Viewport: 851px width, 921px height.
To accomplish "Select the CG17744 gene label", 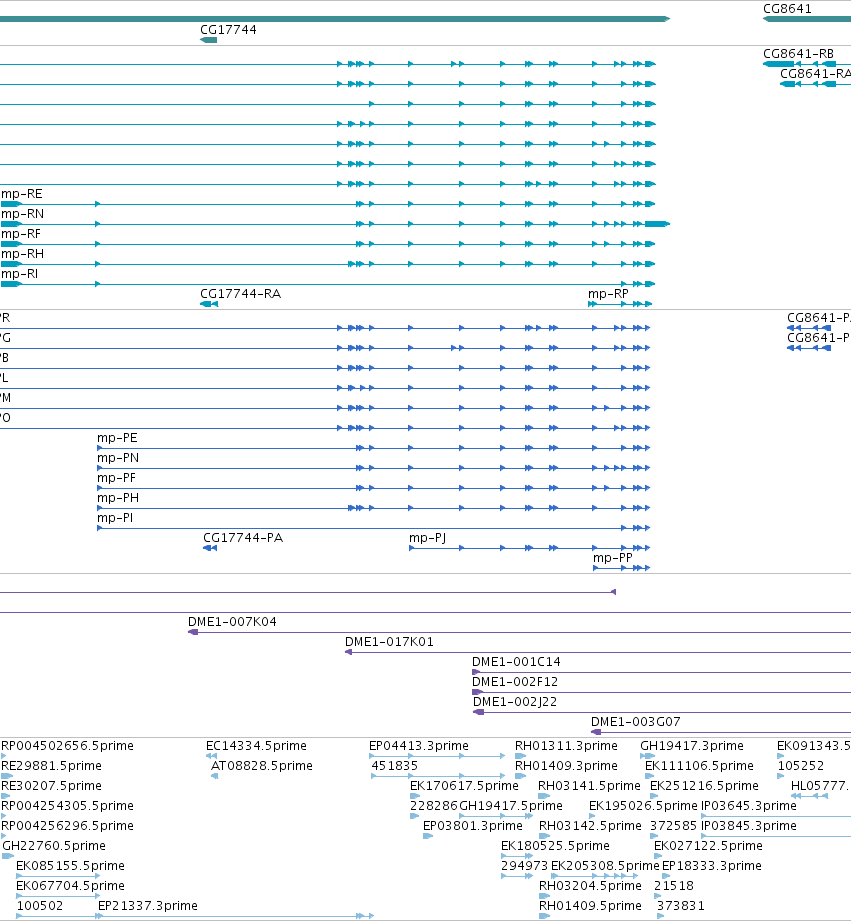I will [x=228, y=30].
